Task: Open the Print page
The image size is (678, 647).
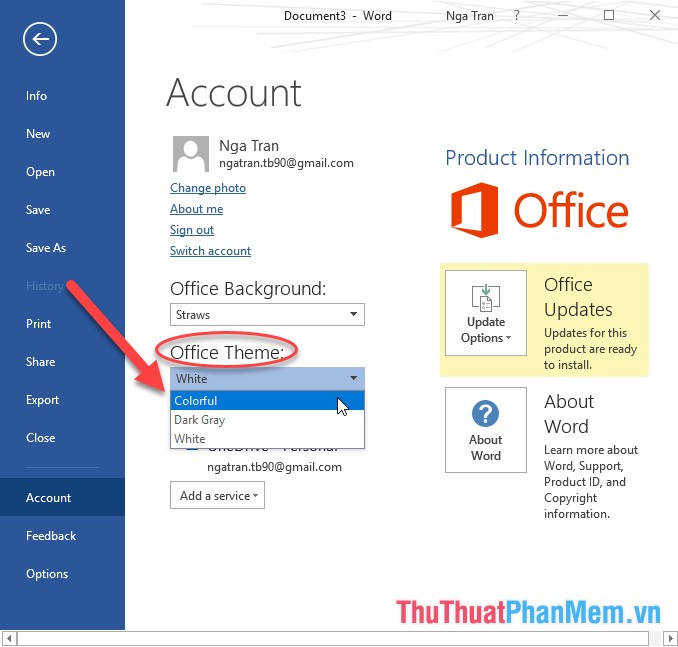Action: 38,324
